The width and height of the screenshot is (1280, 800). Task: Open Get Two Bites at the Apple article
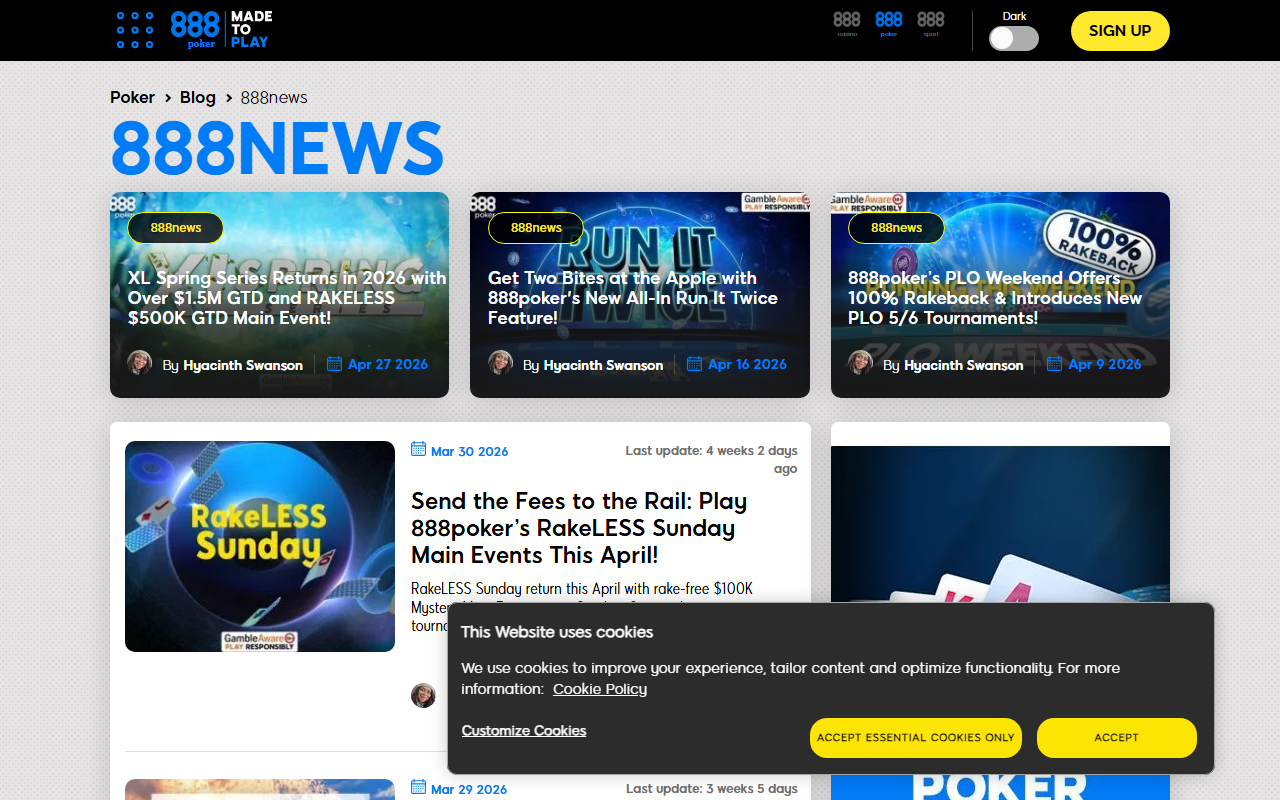pyautogui.click(x=633, y=298)
